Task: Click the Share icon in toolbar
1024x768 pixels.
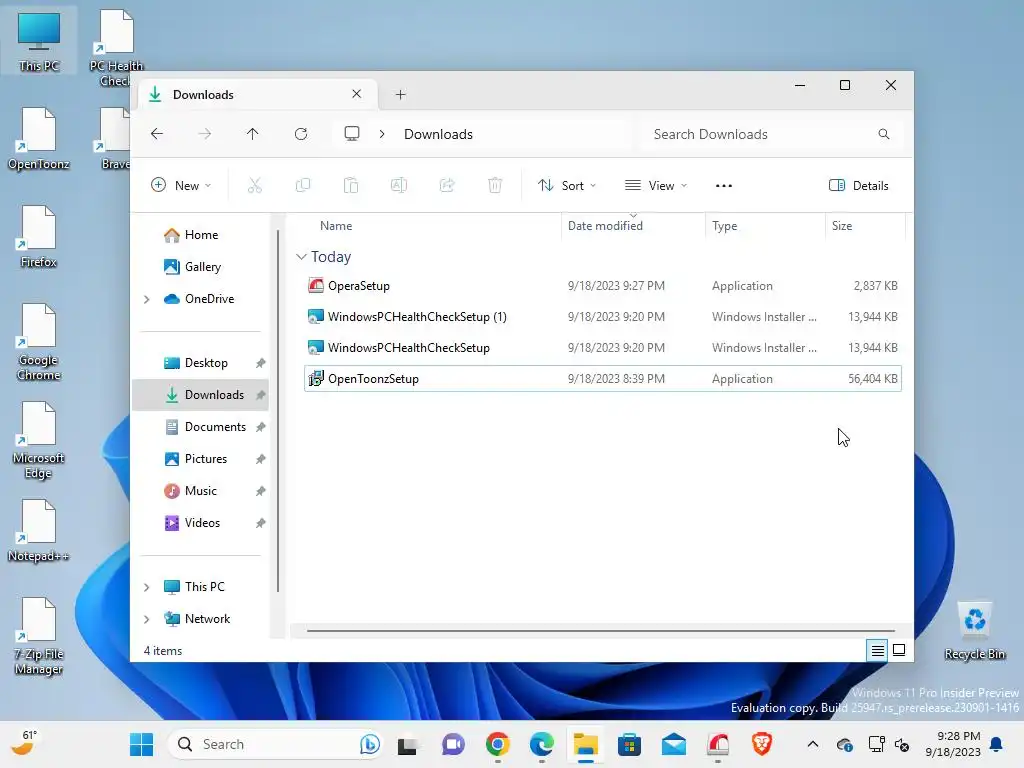Action: click(447, 185)
